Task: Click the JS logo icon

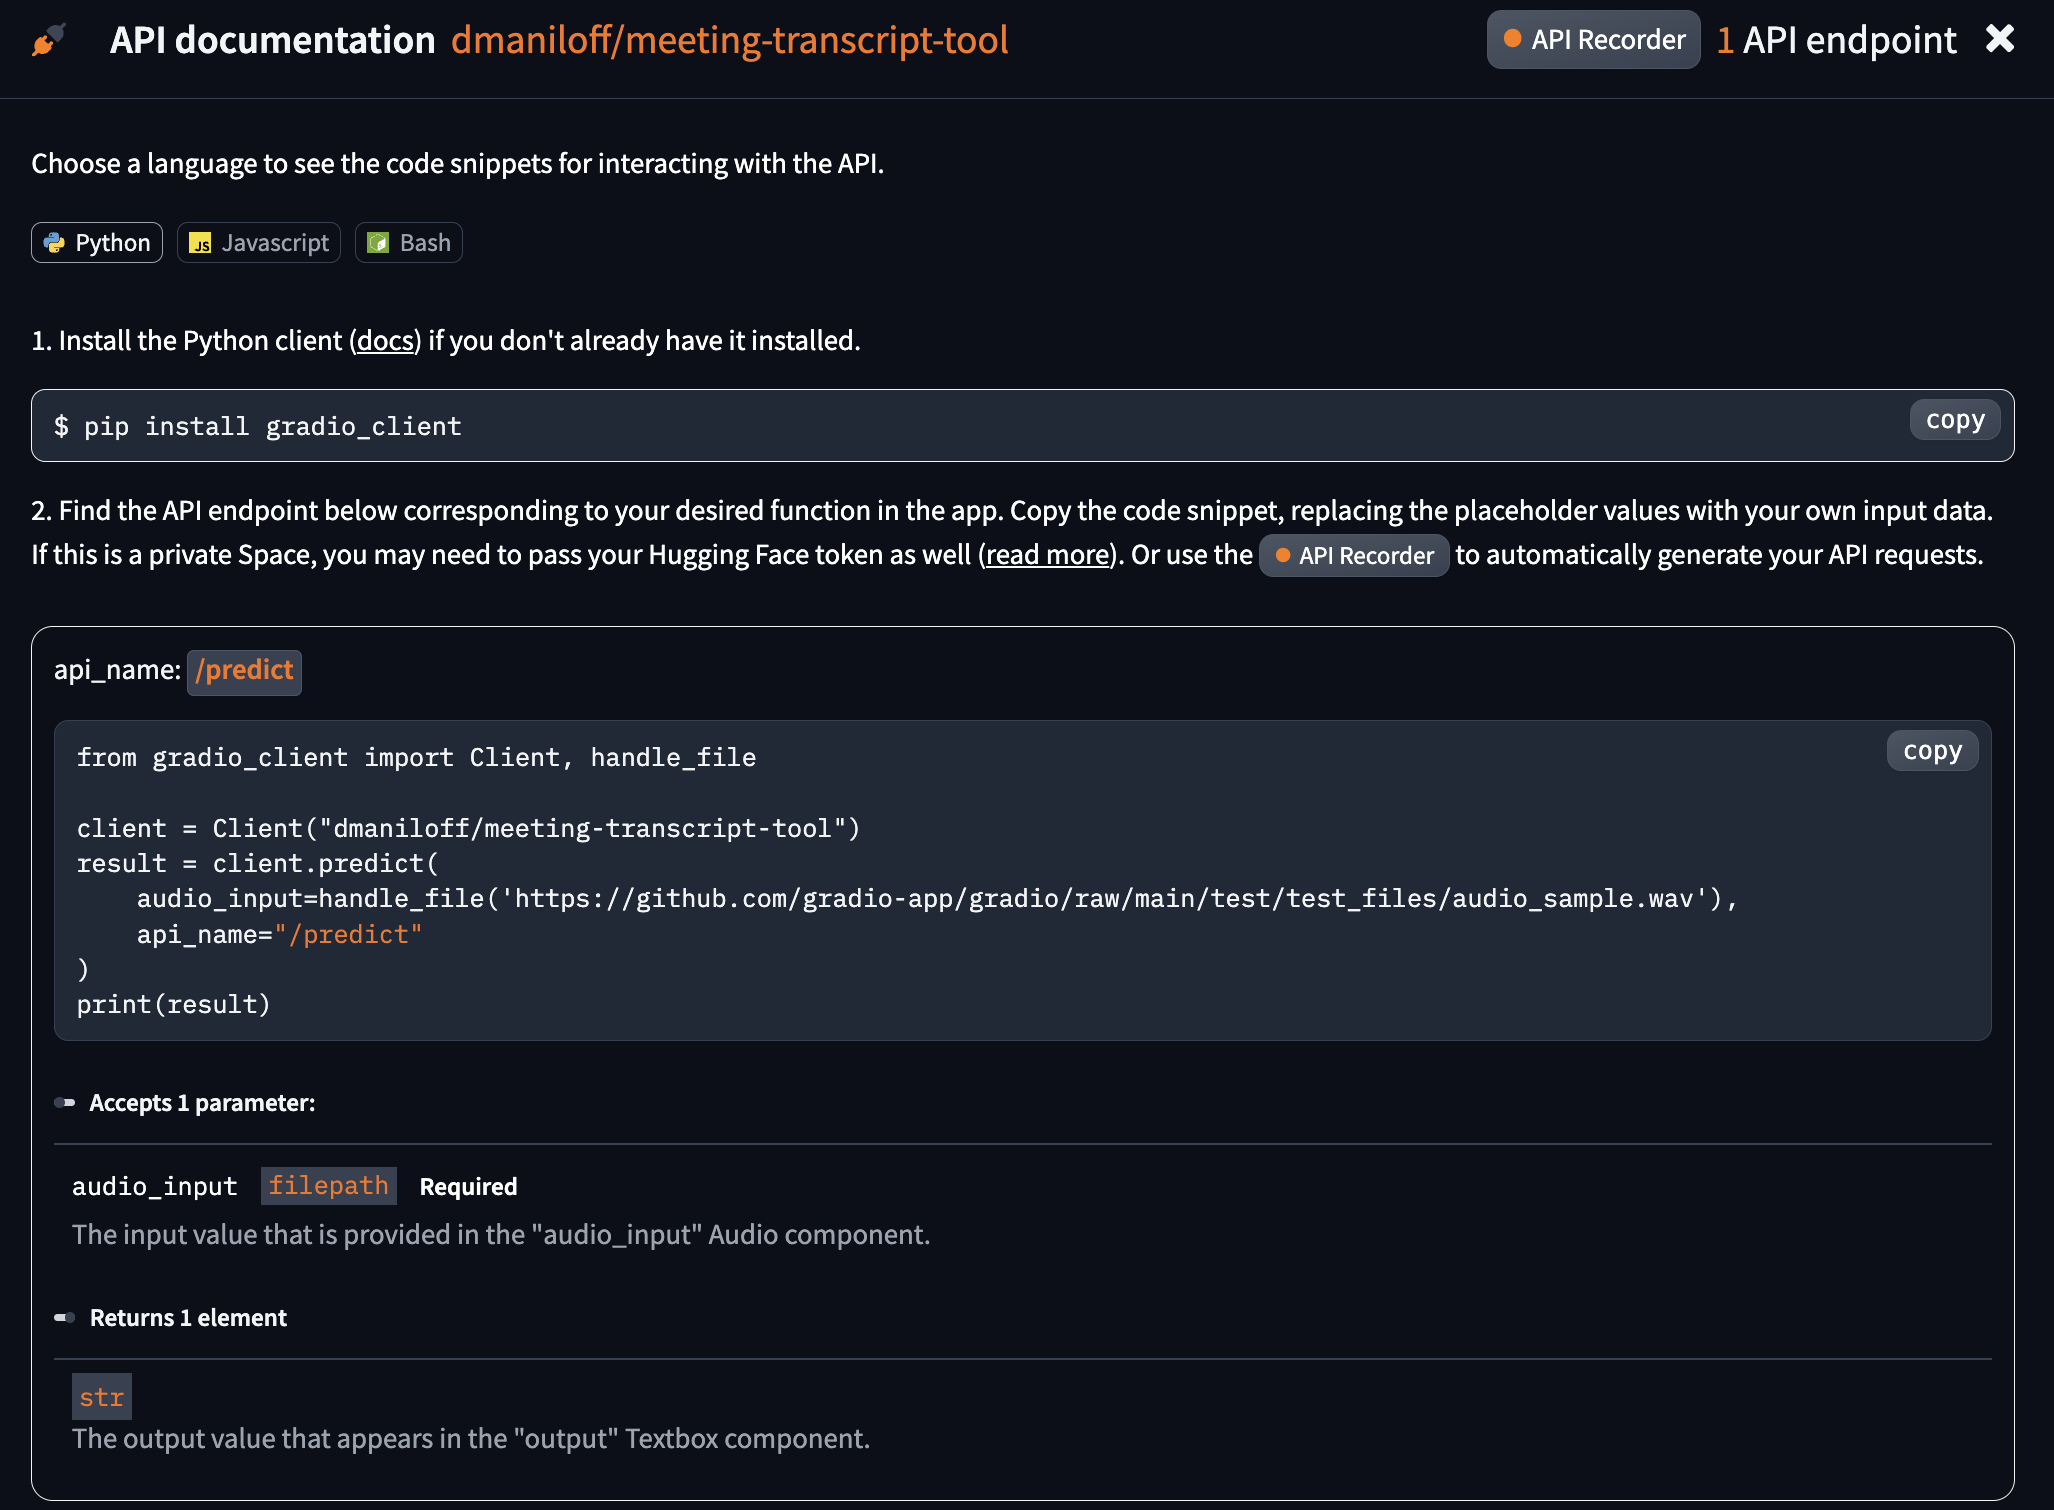Action: click(200, 243)
